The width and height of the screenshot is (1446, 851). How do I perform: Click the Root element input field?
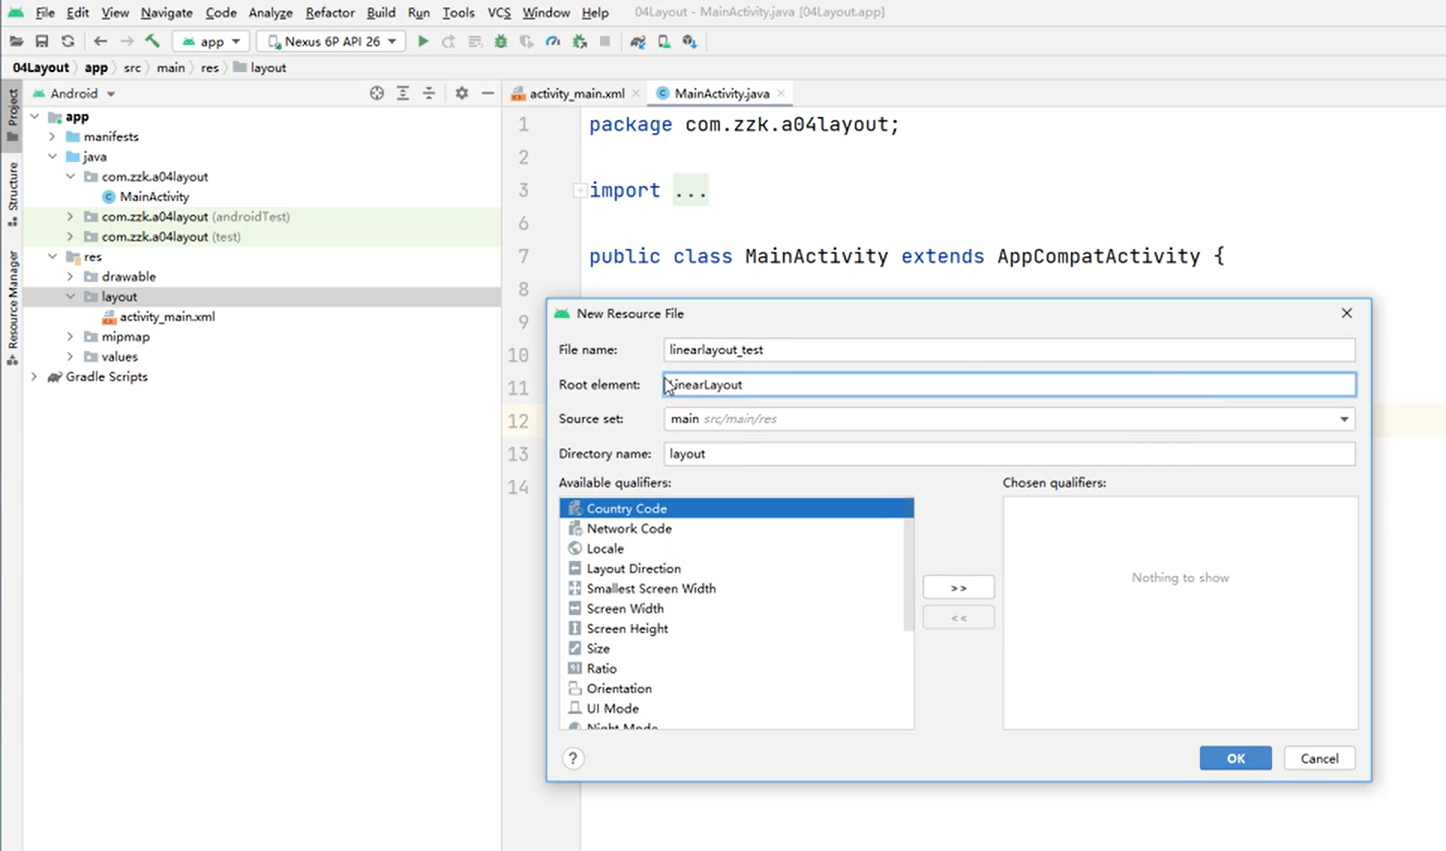click(1009, 384)
